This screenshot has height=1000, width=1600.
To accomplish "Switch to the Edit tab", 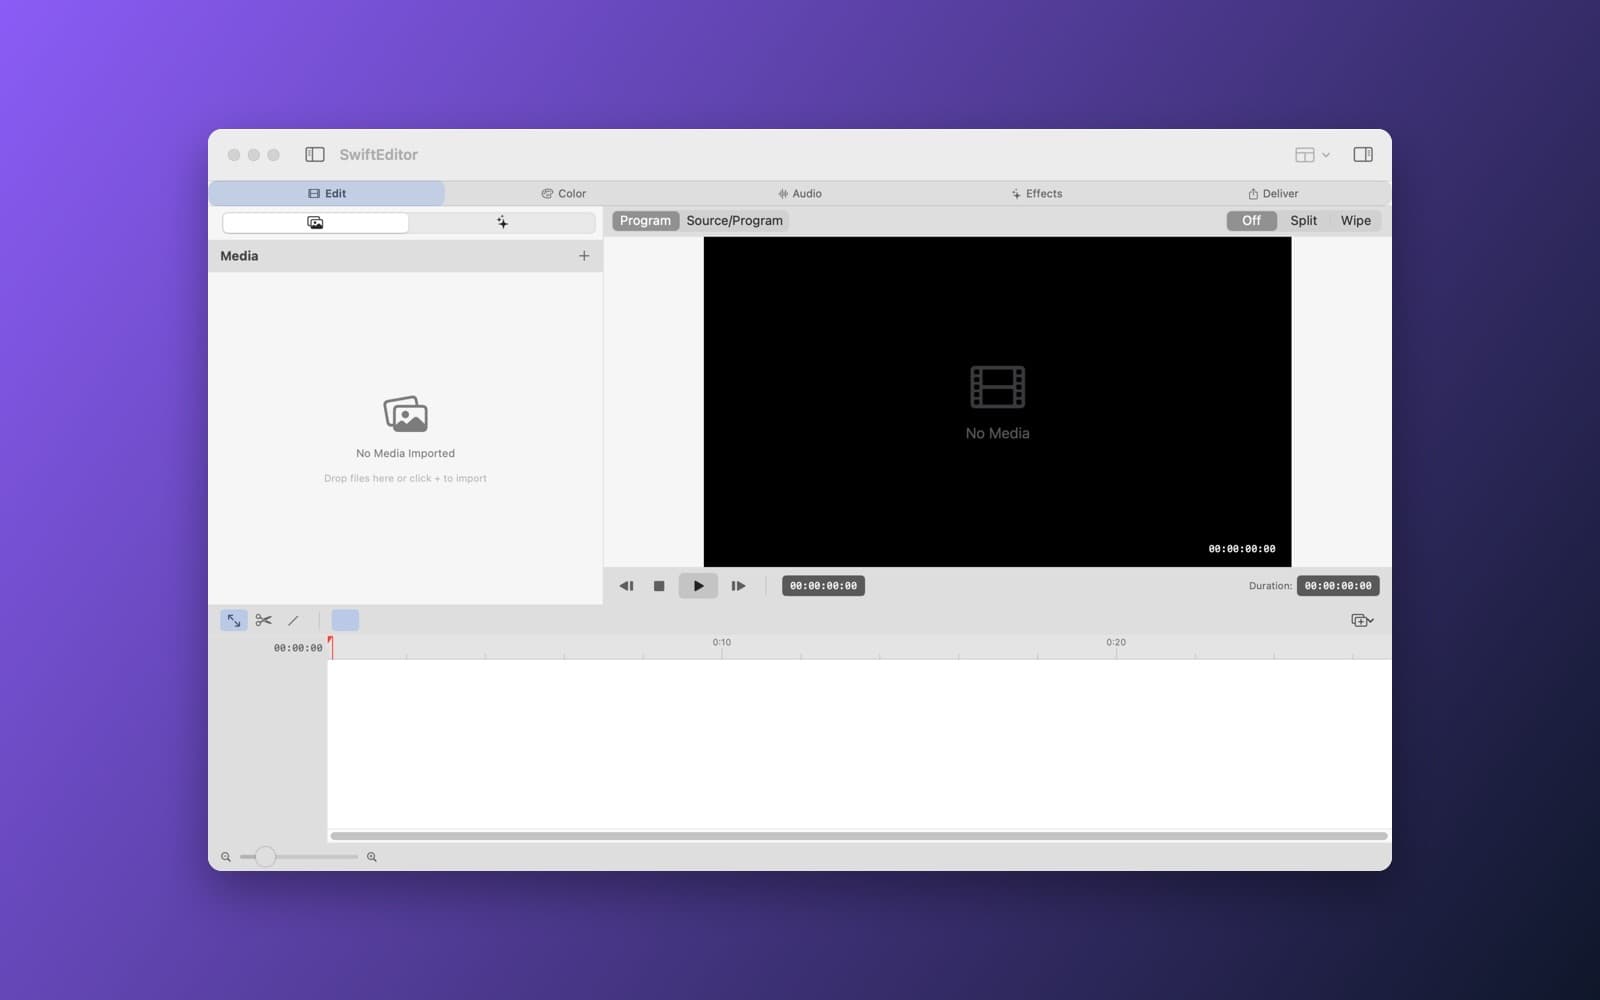I will [x=327, y=193].
